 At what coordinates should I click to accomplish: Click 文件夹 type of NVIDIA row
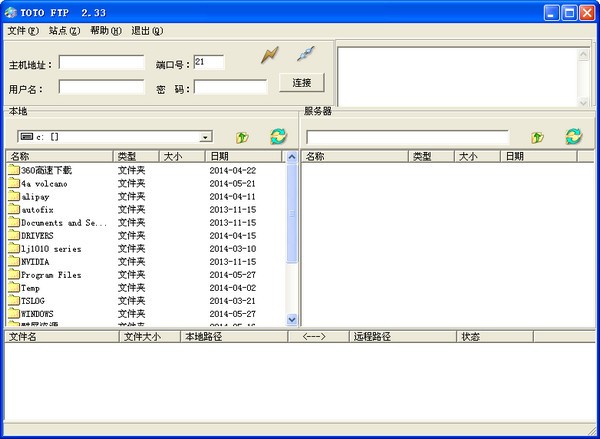[131, 261]
